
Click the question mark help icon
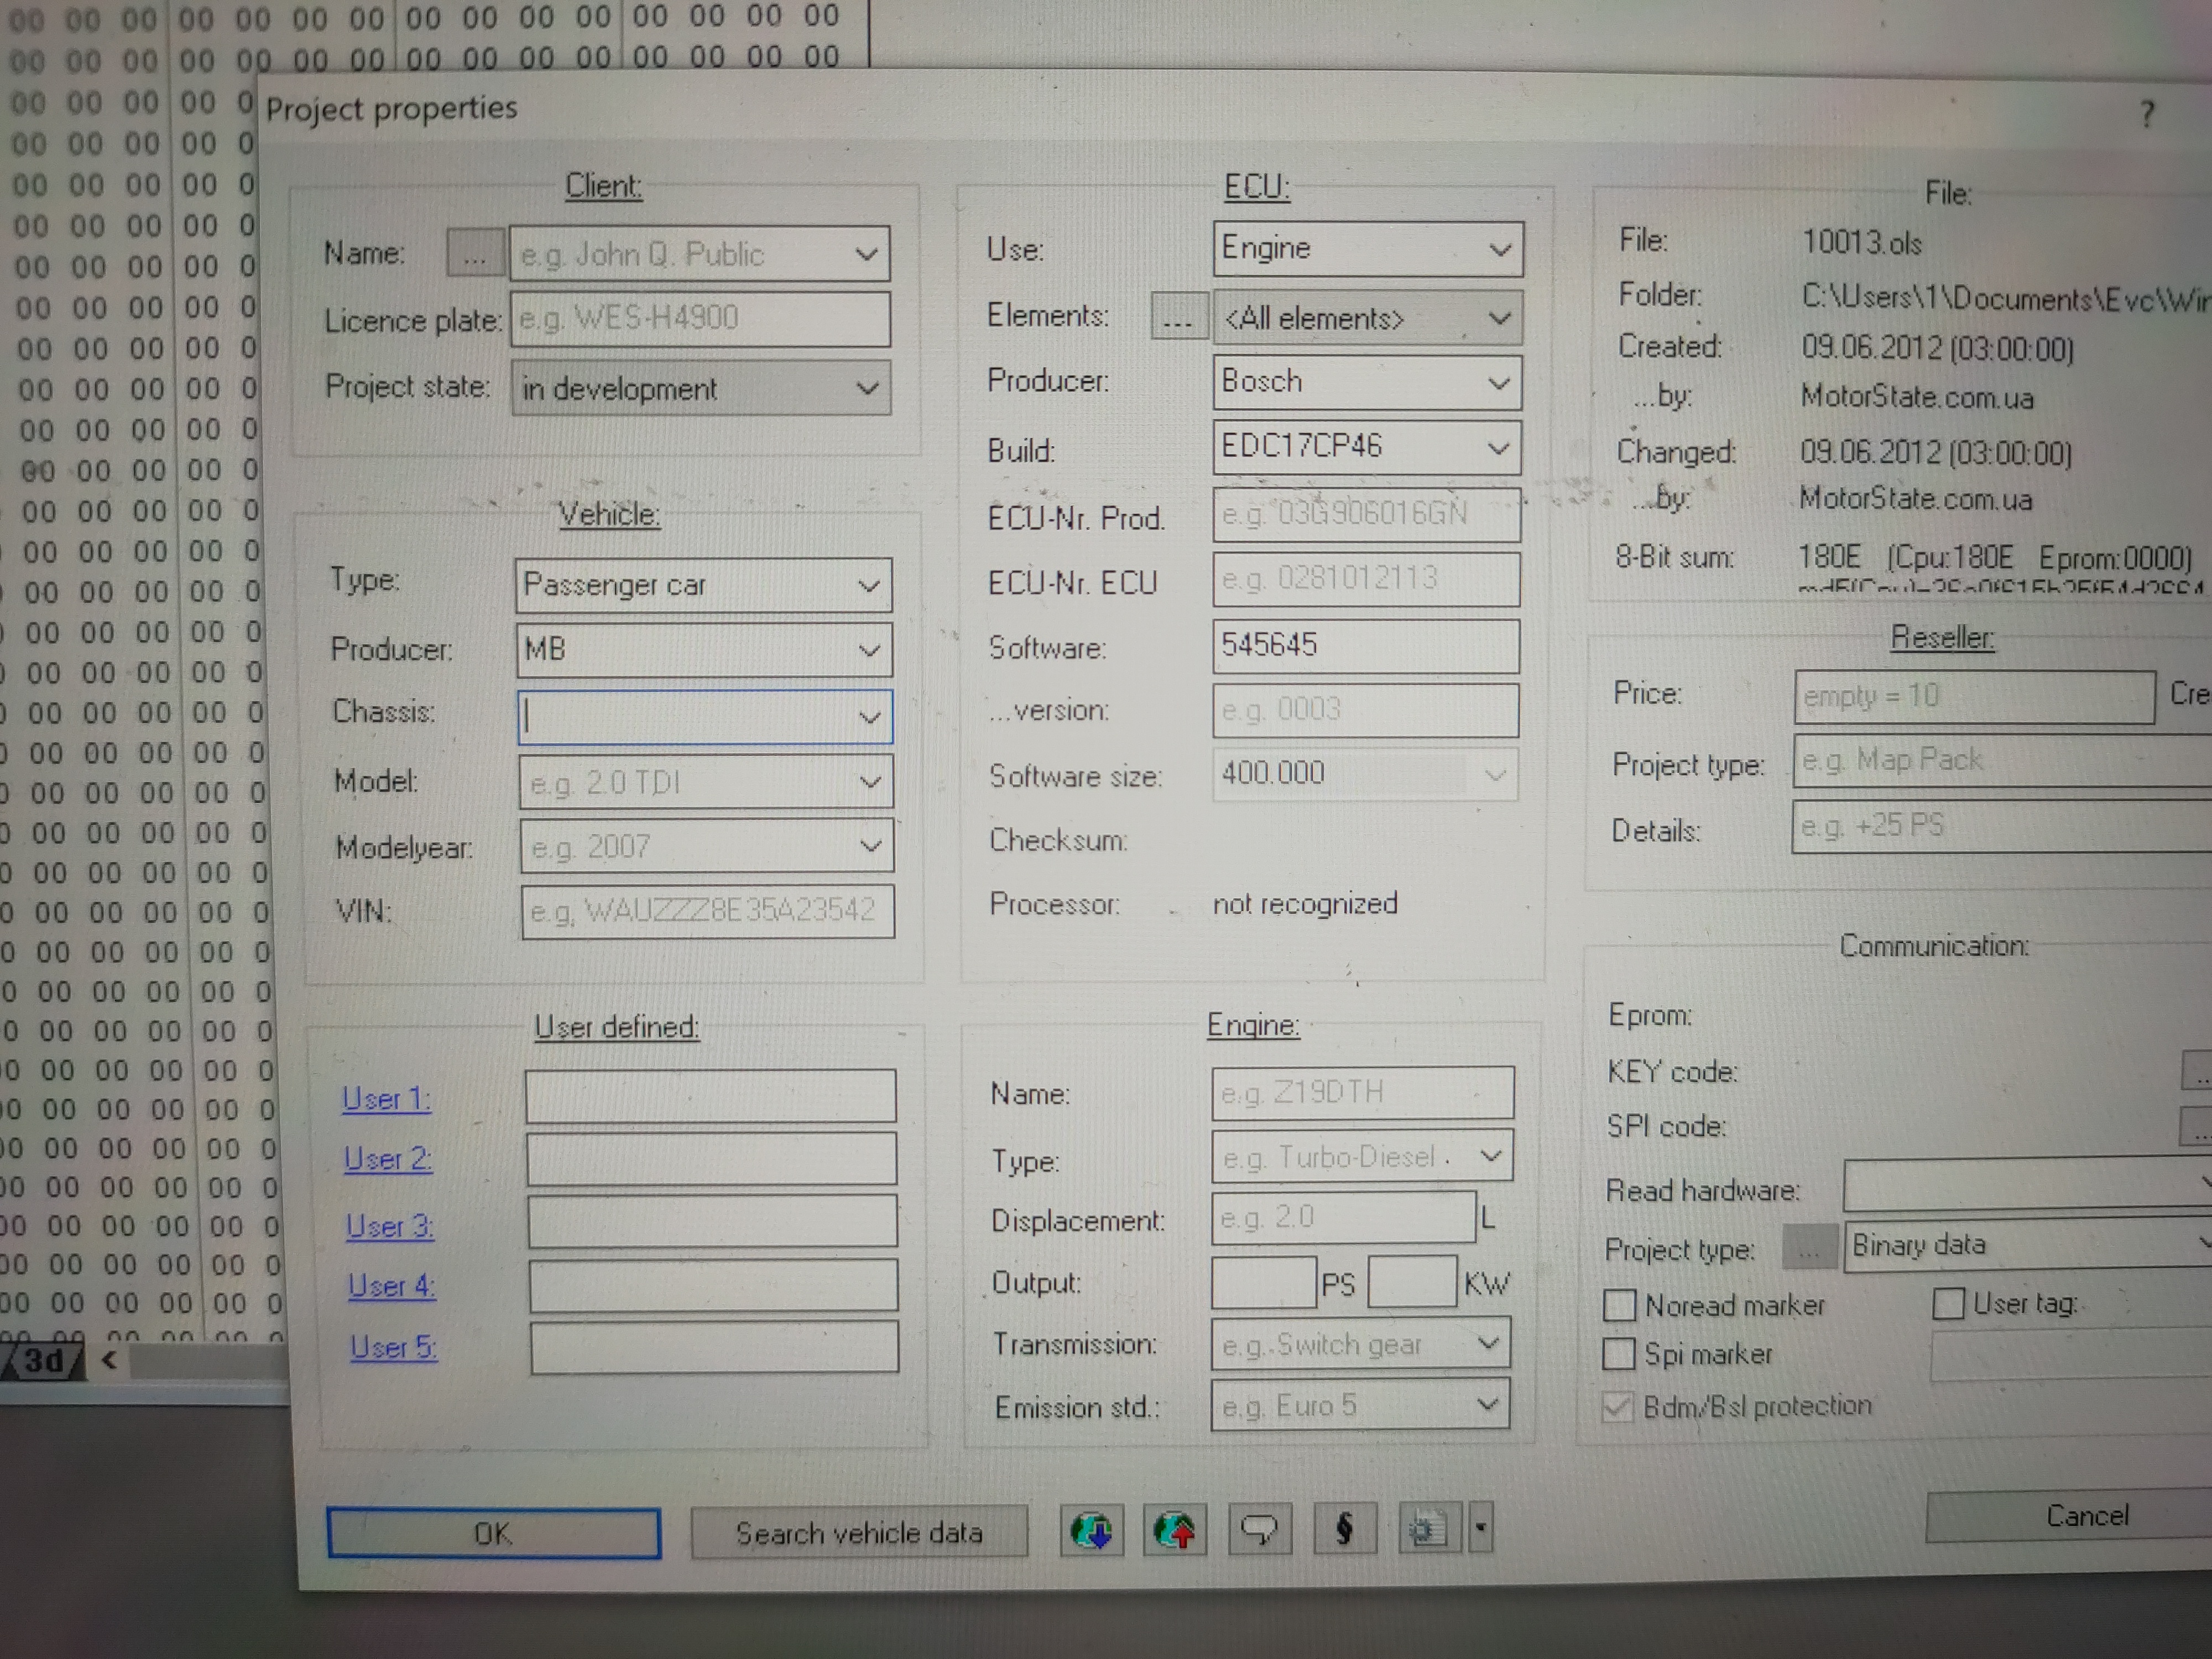(x=2146, y=114)
